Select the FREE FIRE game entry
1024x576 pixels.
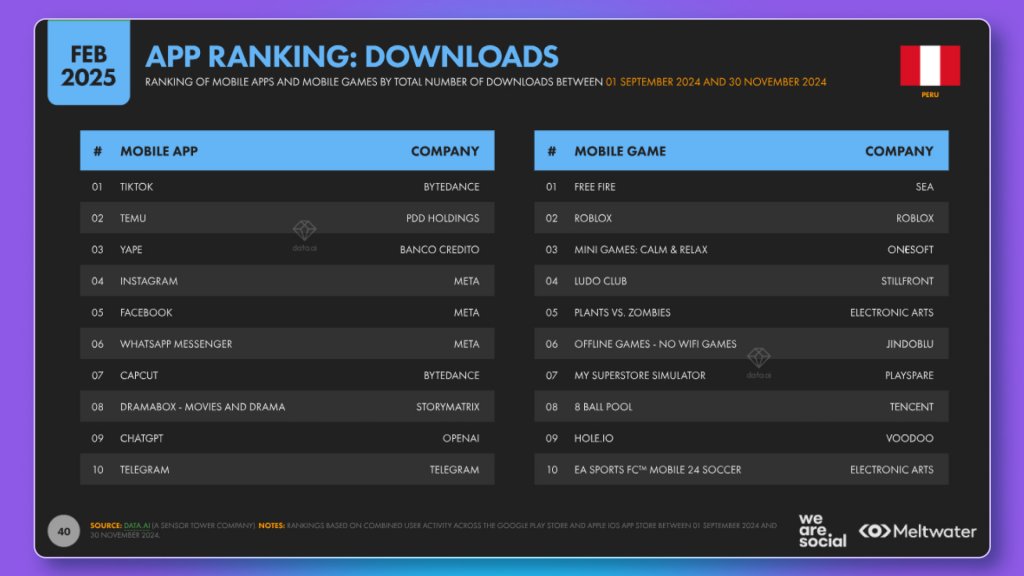click(595, 187)
